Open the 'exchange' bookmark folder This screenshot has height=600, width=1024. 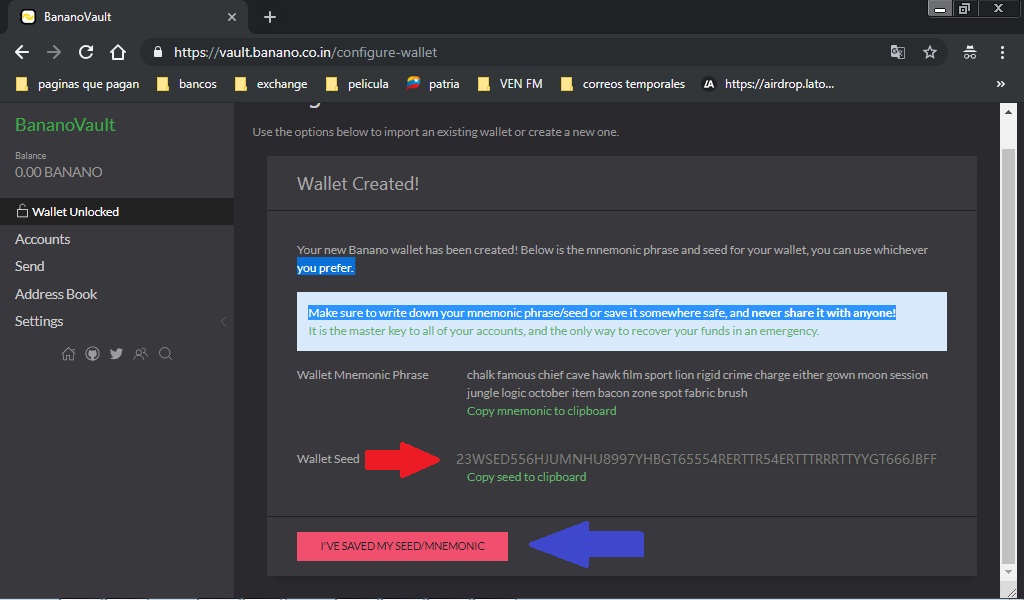pos(272,84)
